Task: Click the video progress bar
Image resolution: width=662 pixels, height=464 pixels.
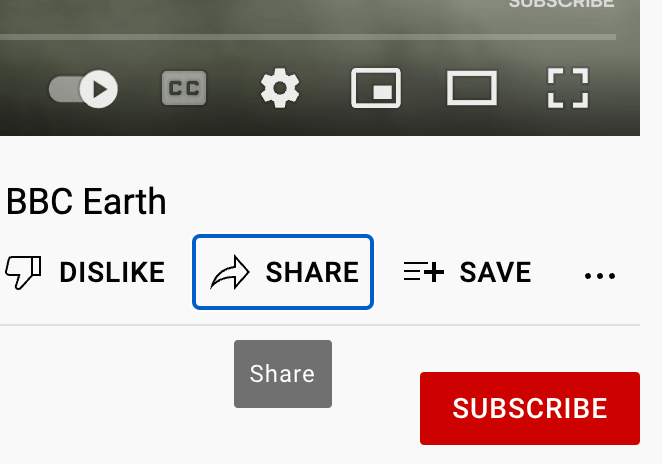Action: (308, 37)
